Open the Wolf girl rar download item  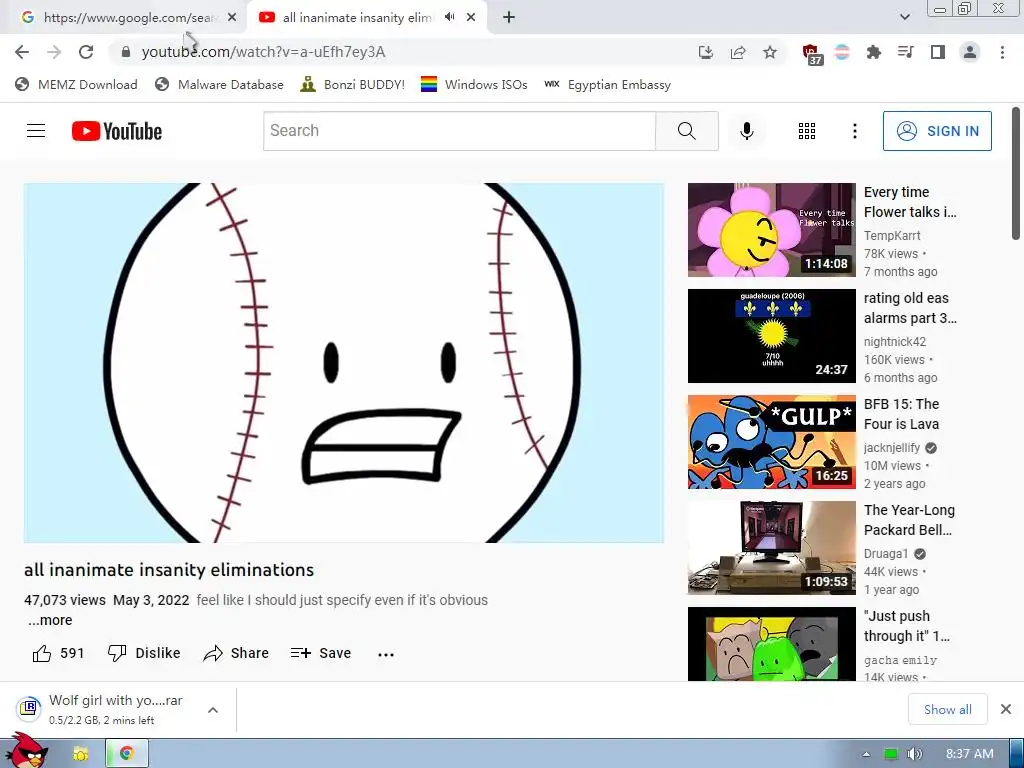(100, 709)
